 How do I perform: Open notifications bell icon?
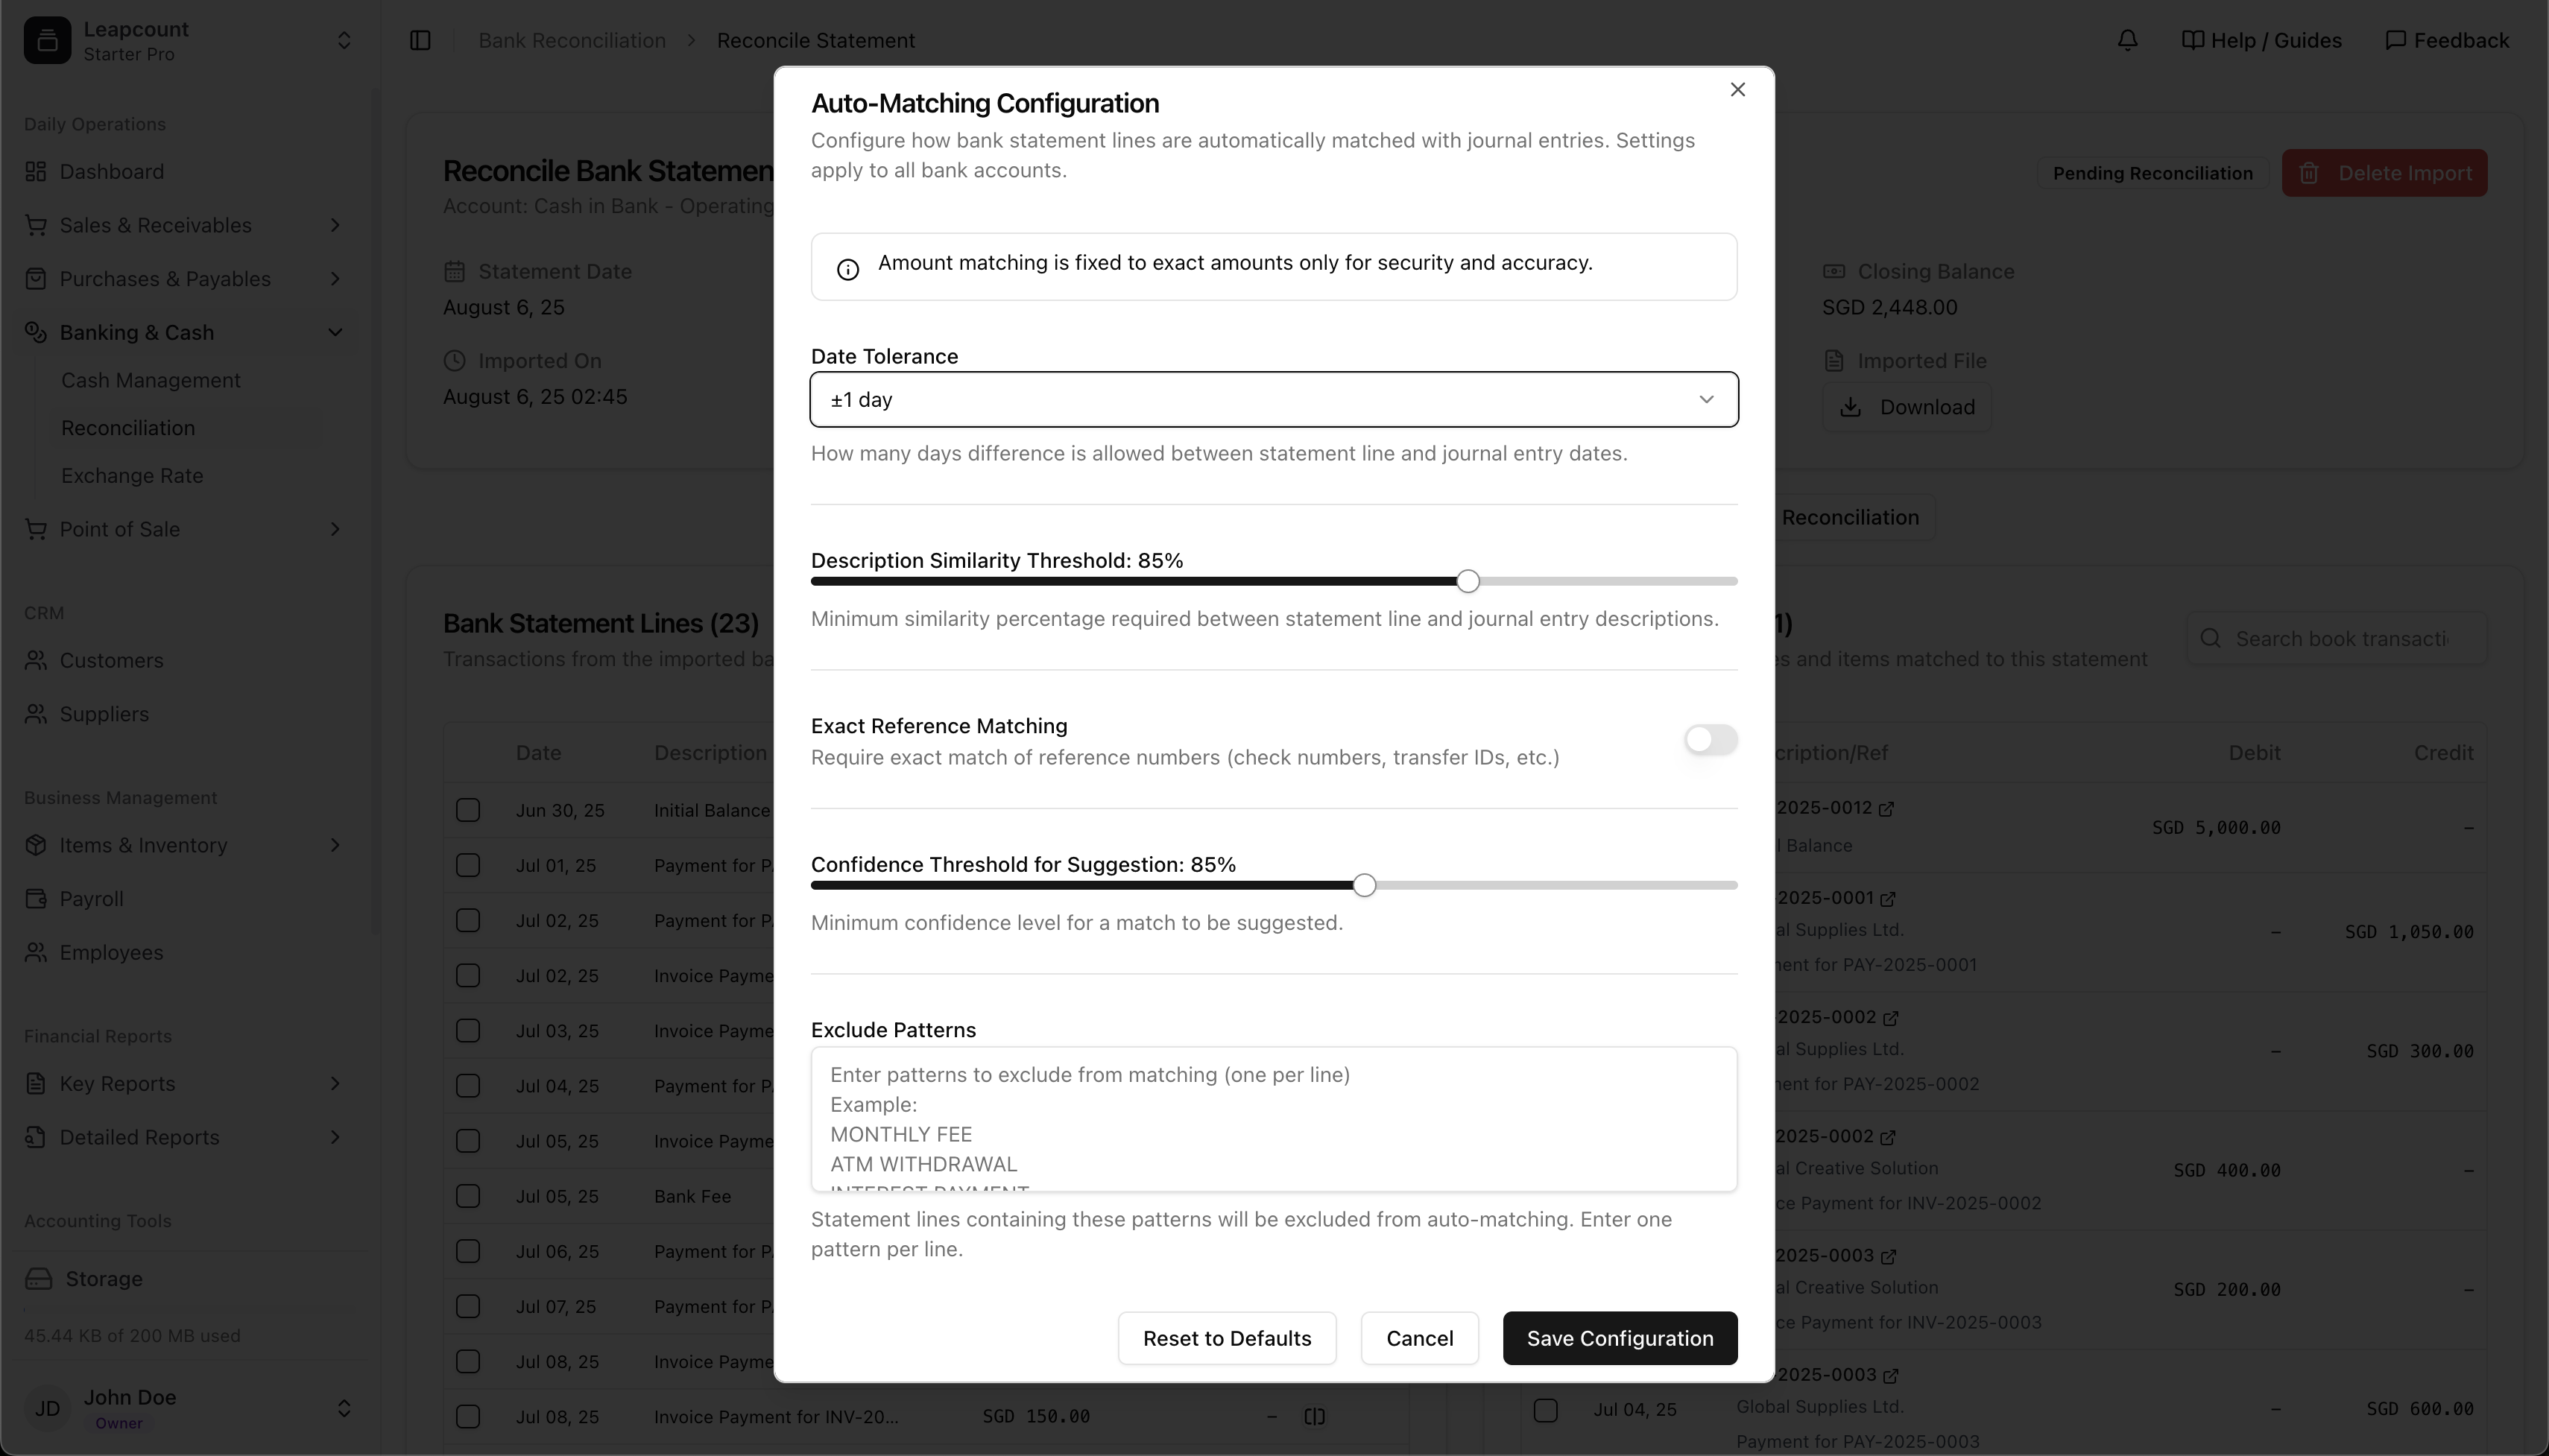pos(2127,40)
